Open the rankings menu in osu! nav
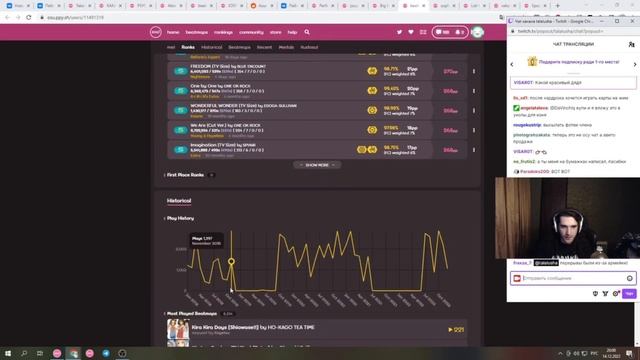640x360 pixels. coord(223,32)
